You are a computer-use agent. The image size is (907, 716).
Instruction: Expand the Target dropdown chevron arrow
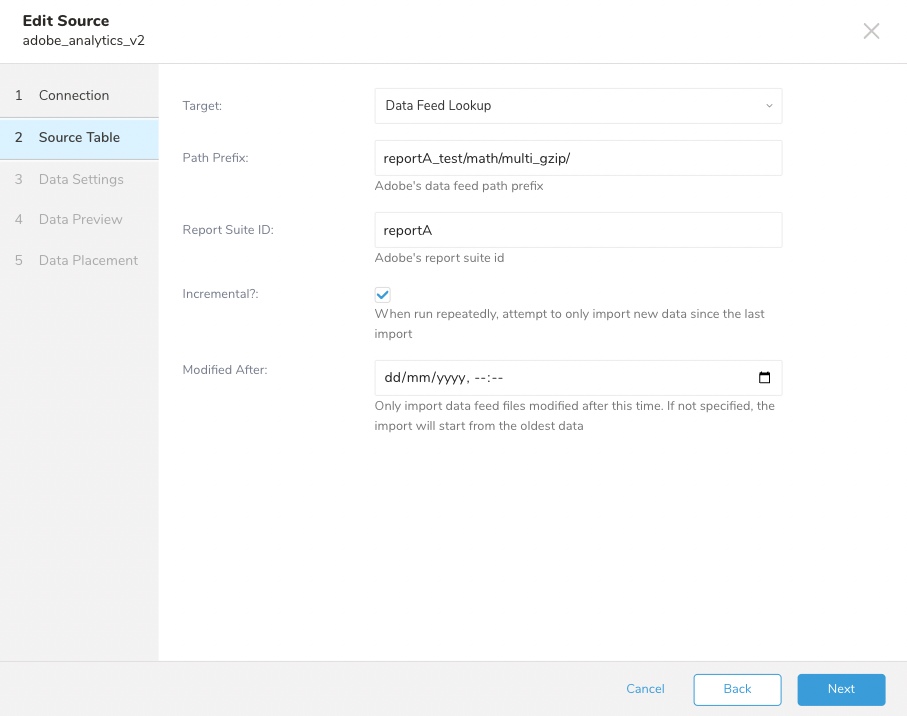pyautogui.click(x=768, y=106)
